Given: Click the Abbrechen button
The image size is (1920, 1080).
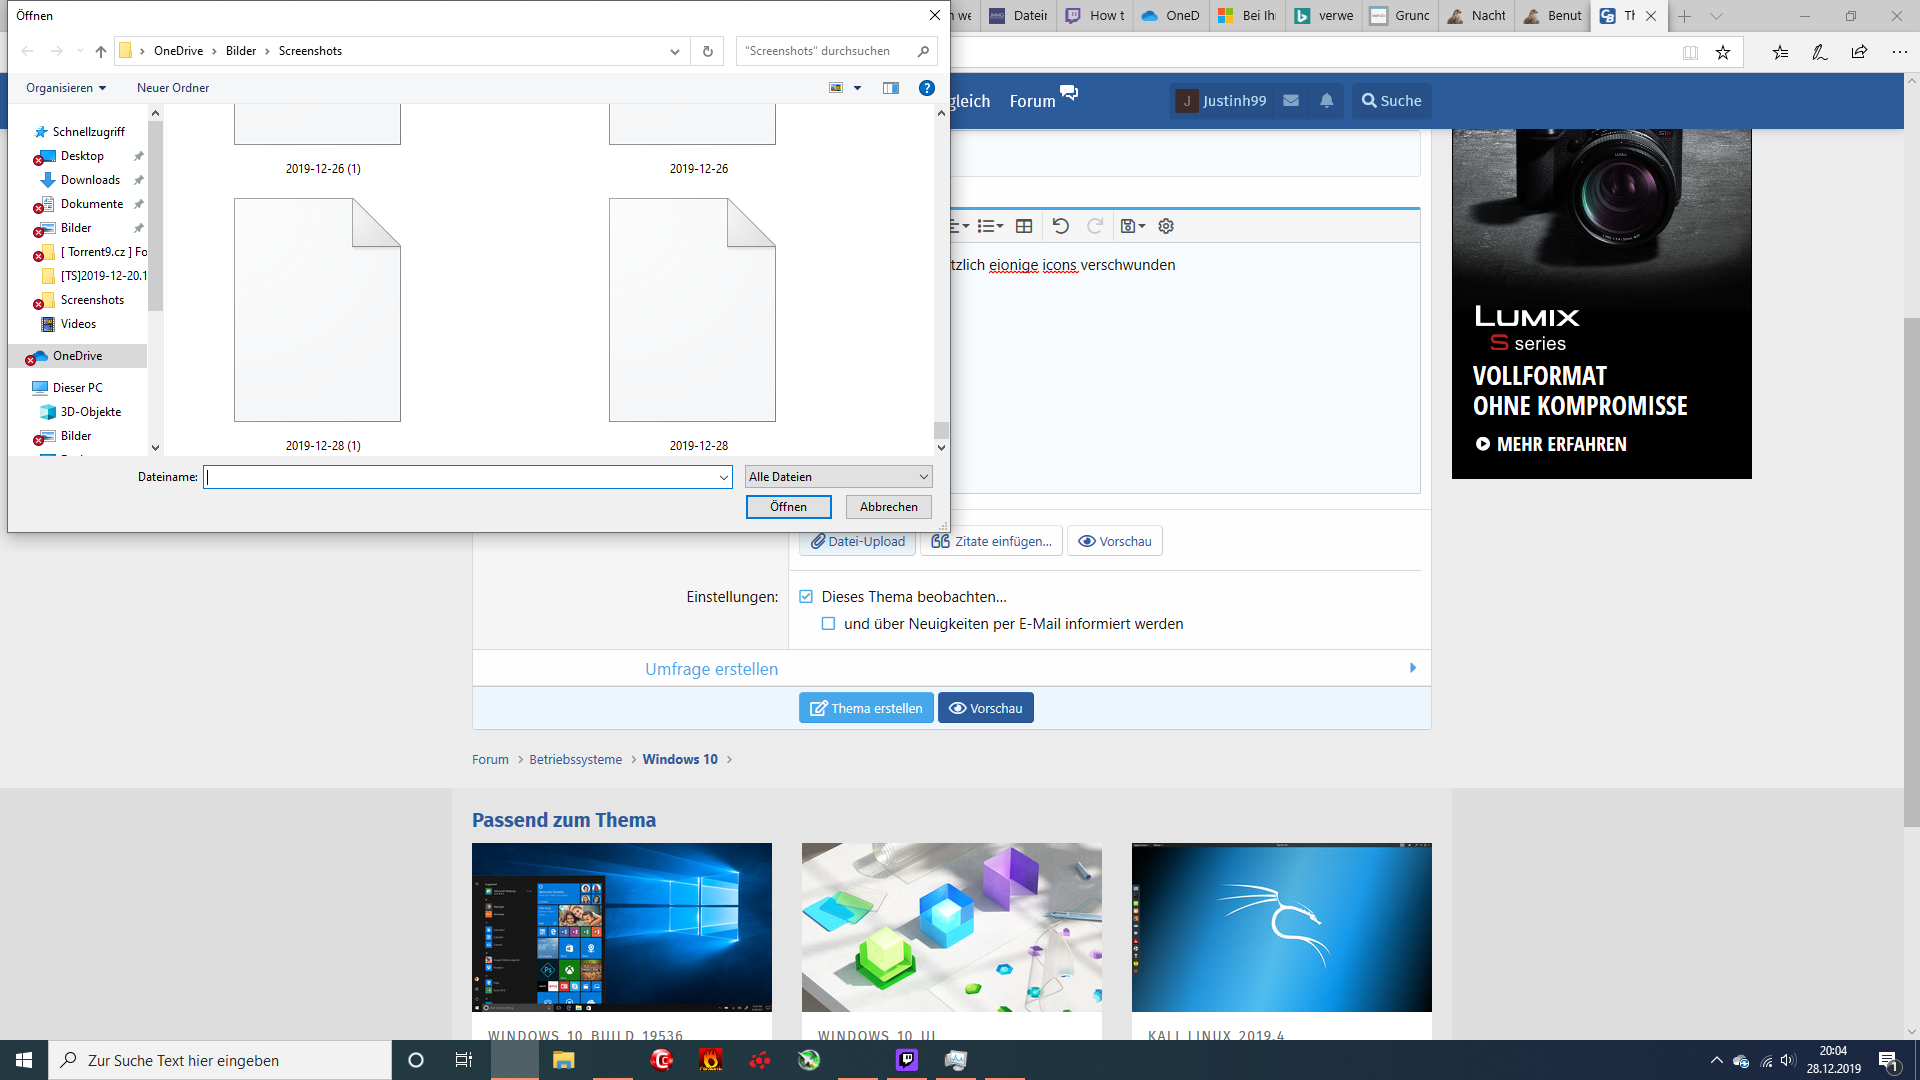Looking at the screenshot, I should click(x=888, y=507).
